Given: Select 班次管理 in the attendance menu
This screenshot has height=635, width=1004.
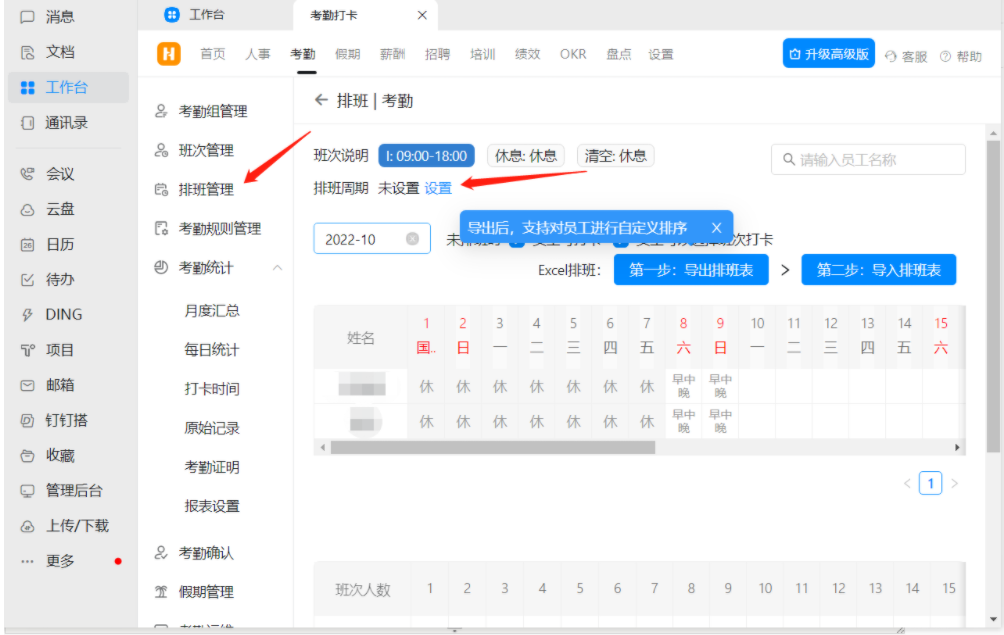Looking at the screenshot, I should [x=207, y=150].
